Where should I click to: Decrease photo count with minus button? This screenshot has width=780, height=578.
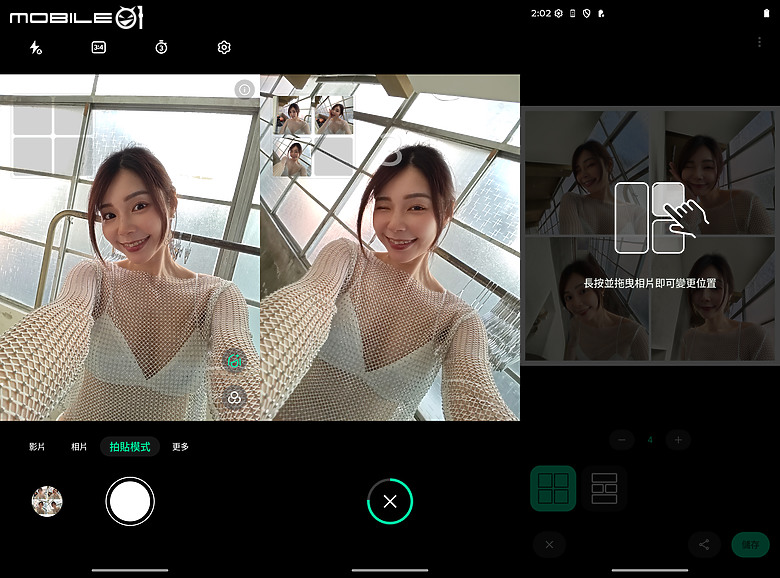pyautogui.click(x=622, y=440)
